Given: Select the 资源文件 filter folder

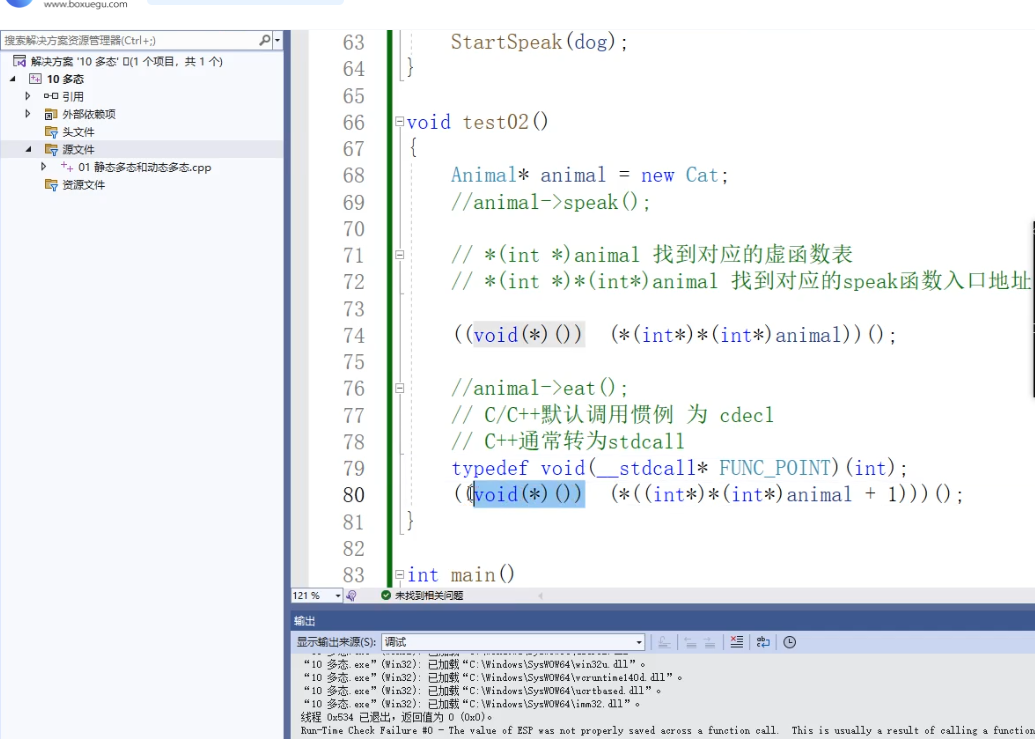Looking at the screenshot, I should coord(83,185).
